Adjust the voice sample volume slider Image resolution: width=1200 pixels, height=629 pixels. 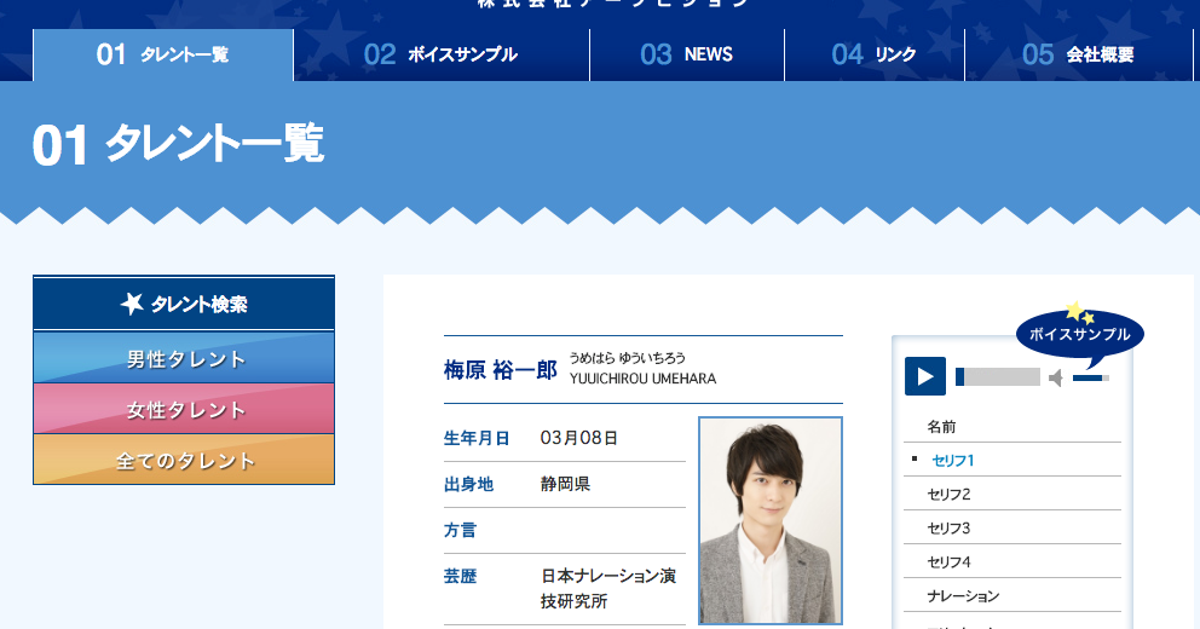click(1091, 377)
